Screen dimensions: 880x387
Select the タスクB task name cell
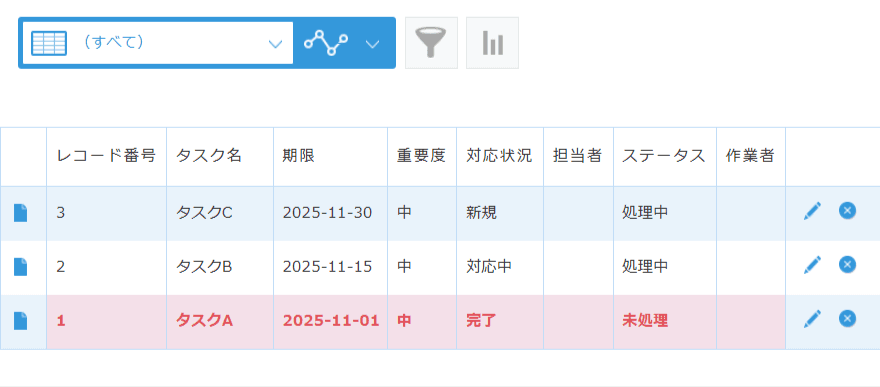click(x=220, y=267)
